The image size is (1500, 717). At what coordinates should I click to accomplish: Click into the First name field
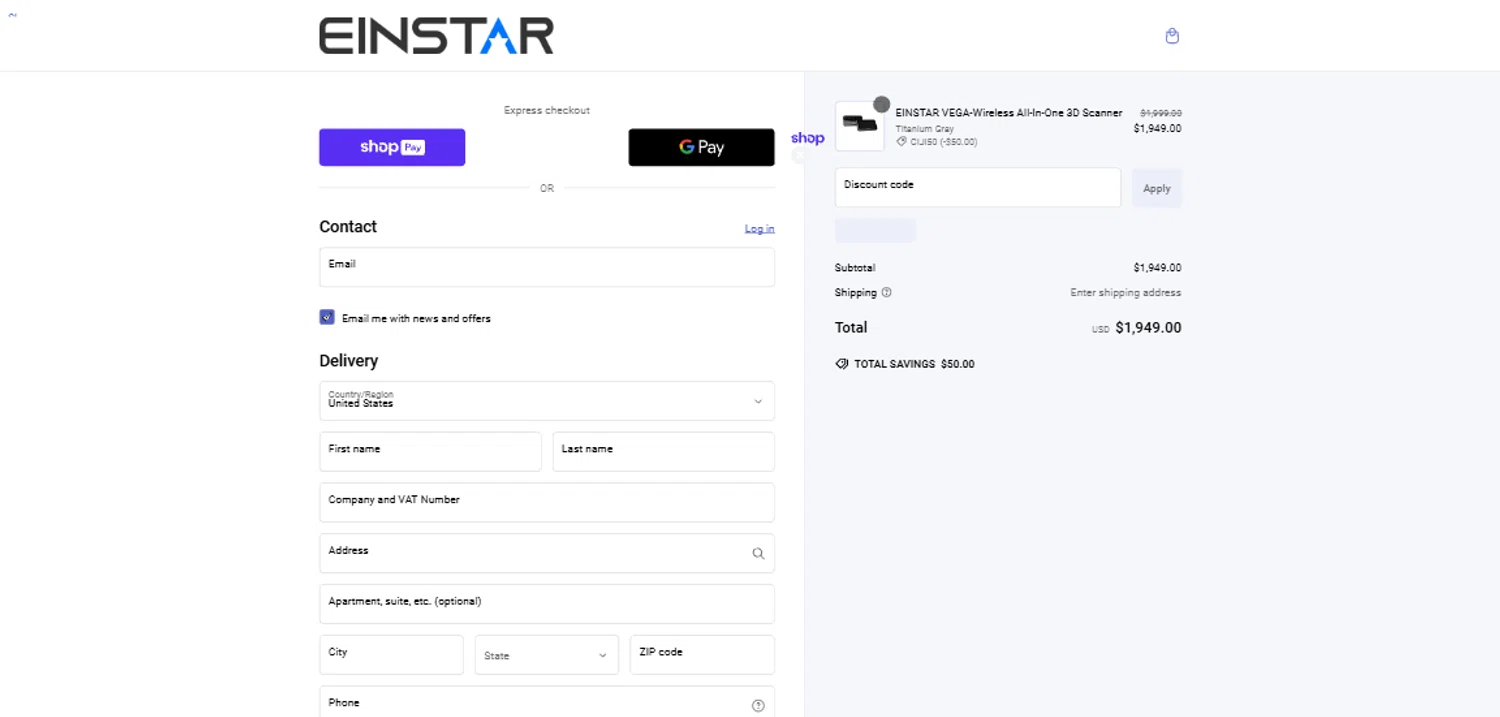tap(430, 452)
